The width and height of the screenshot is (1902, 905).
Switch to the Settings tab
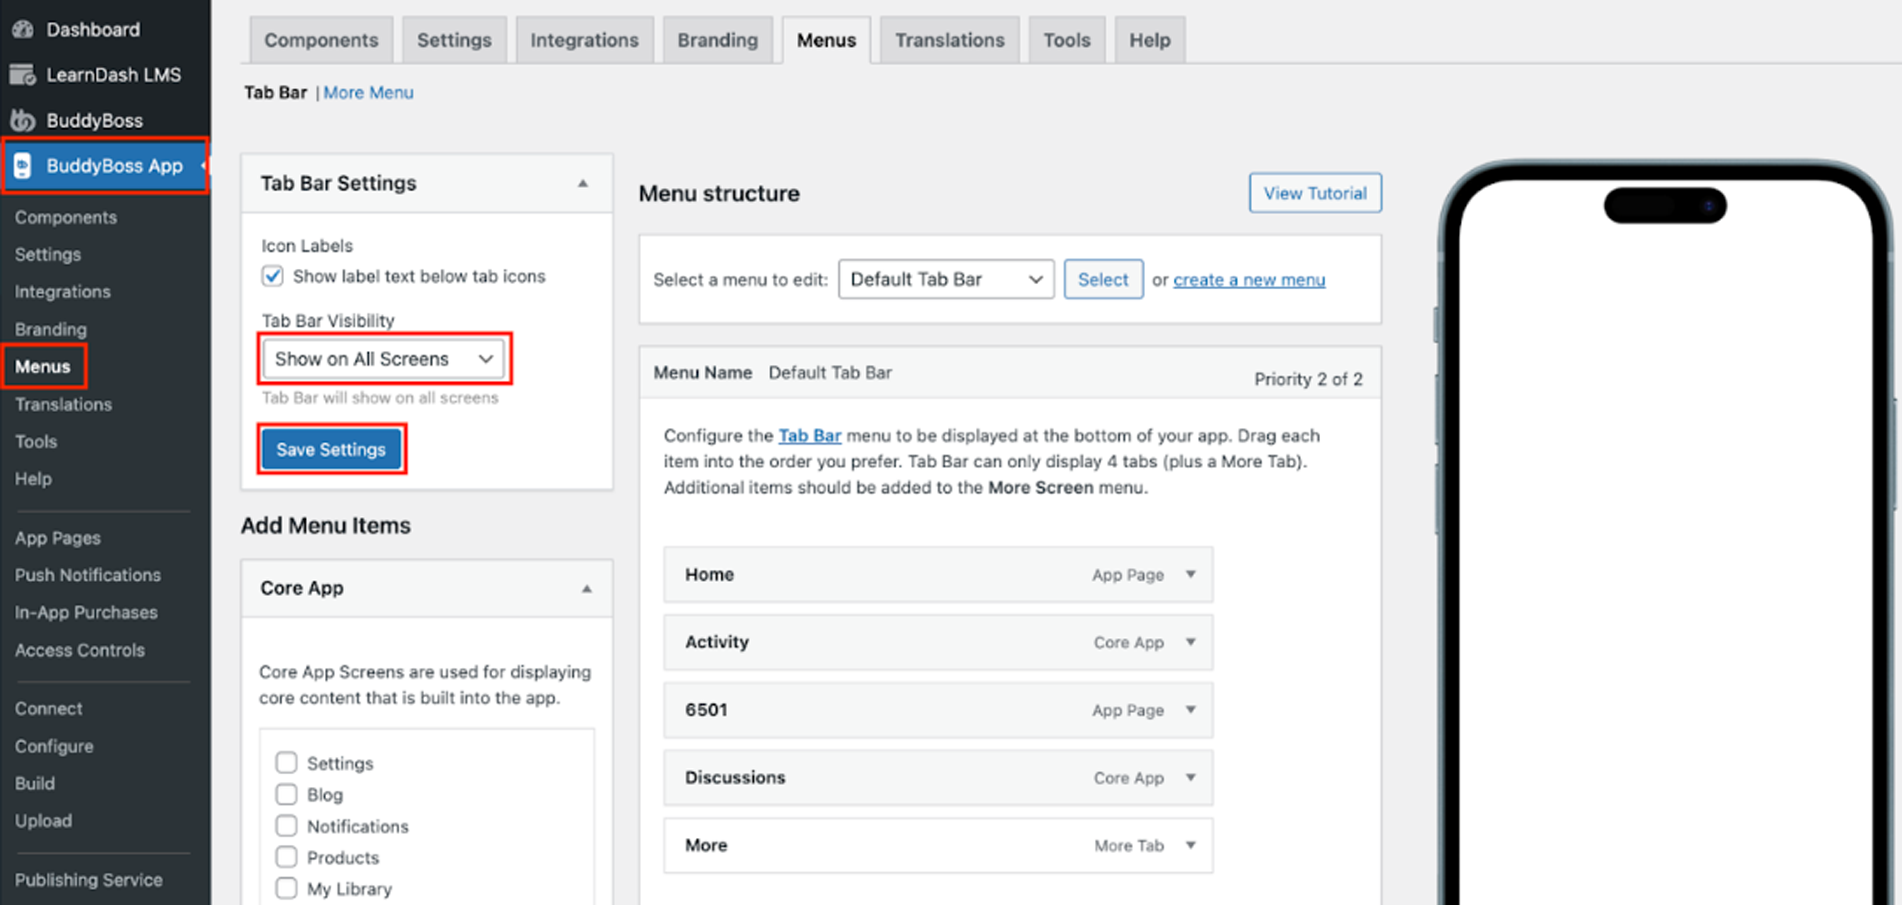[454, 40]
